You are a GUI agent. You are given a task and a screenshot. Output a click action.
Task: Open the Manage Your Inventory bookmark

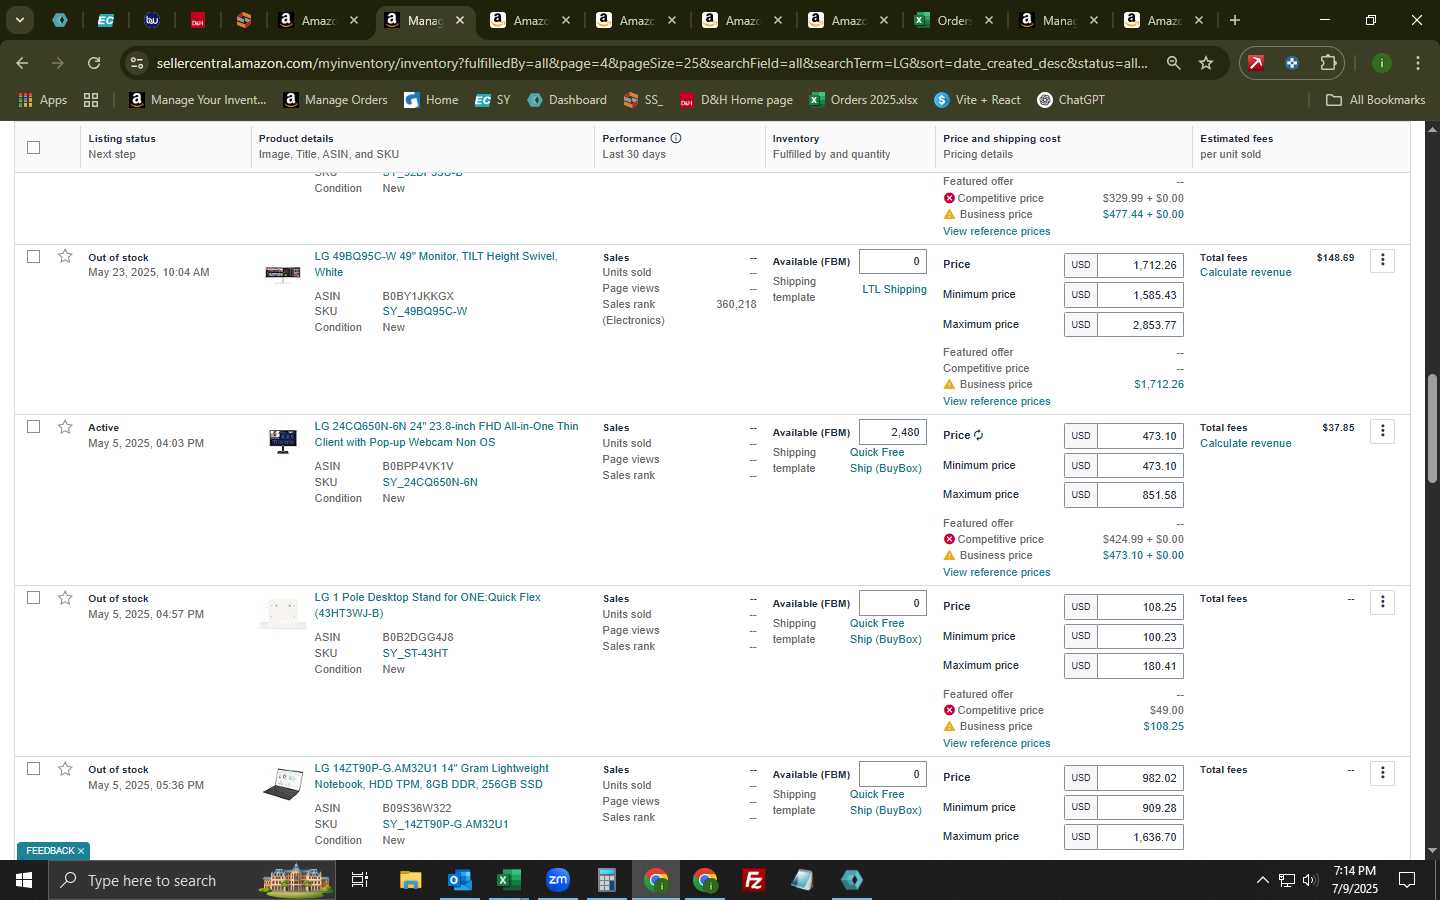pos(198,100)
